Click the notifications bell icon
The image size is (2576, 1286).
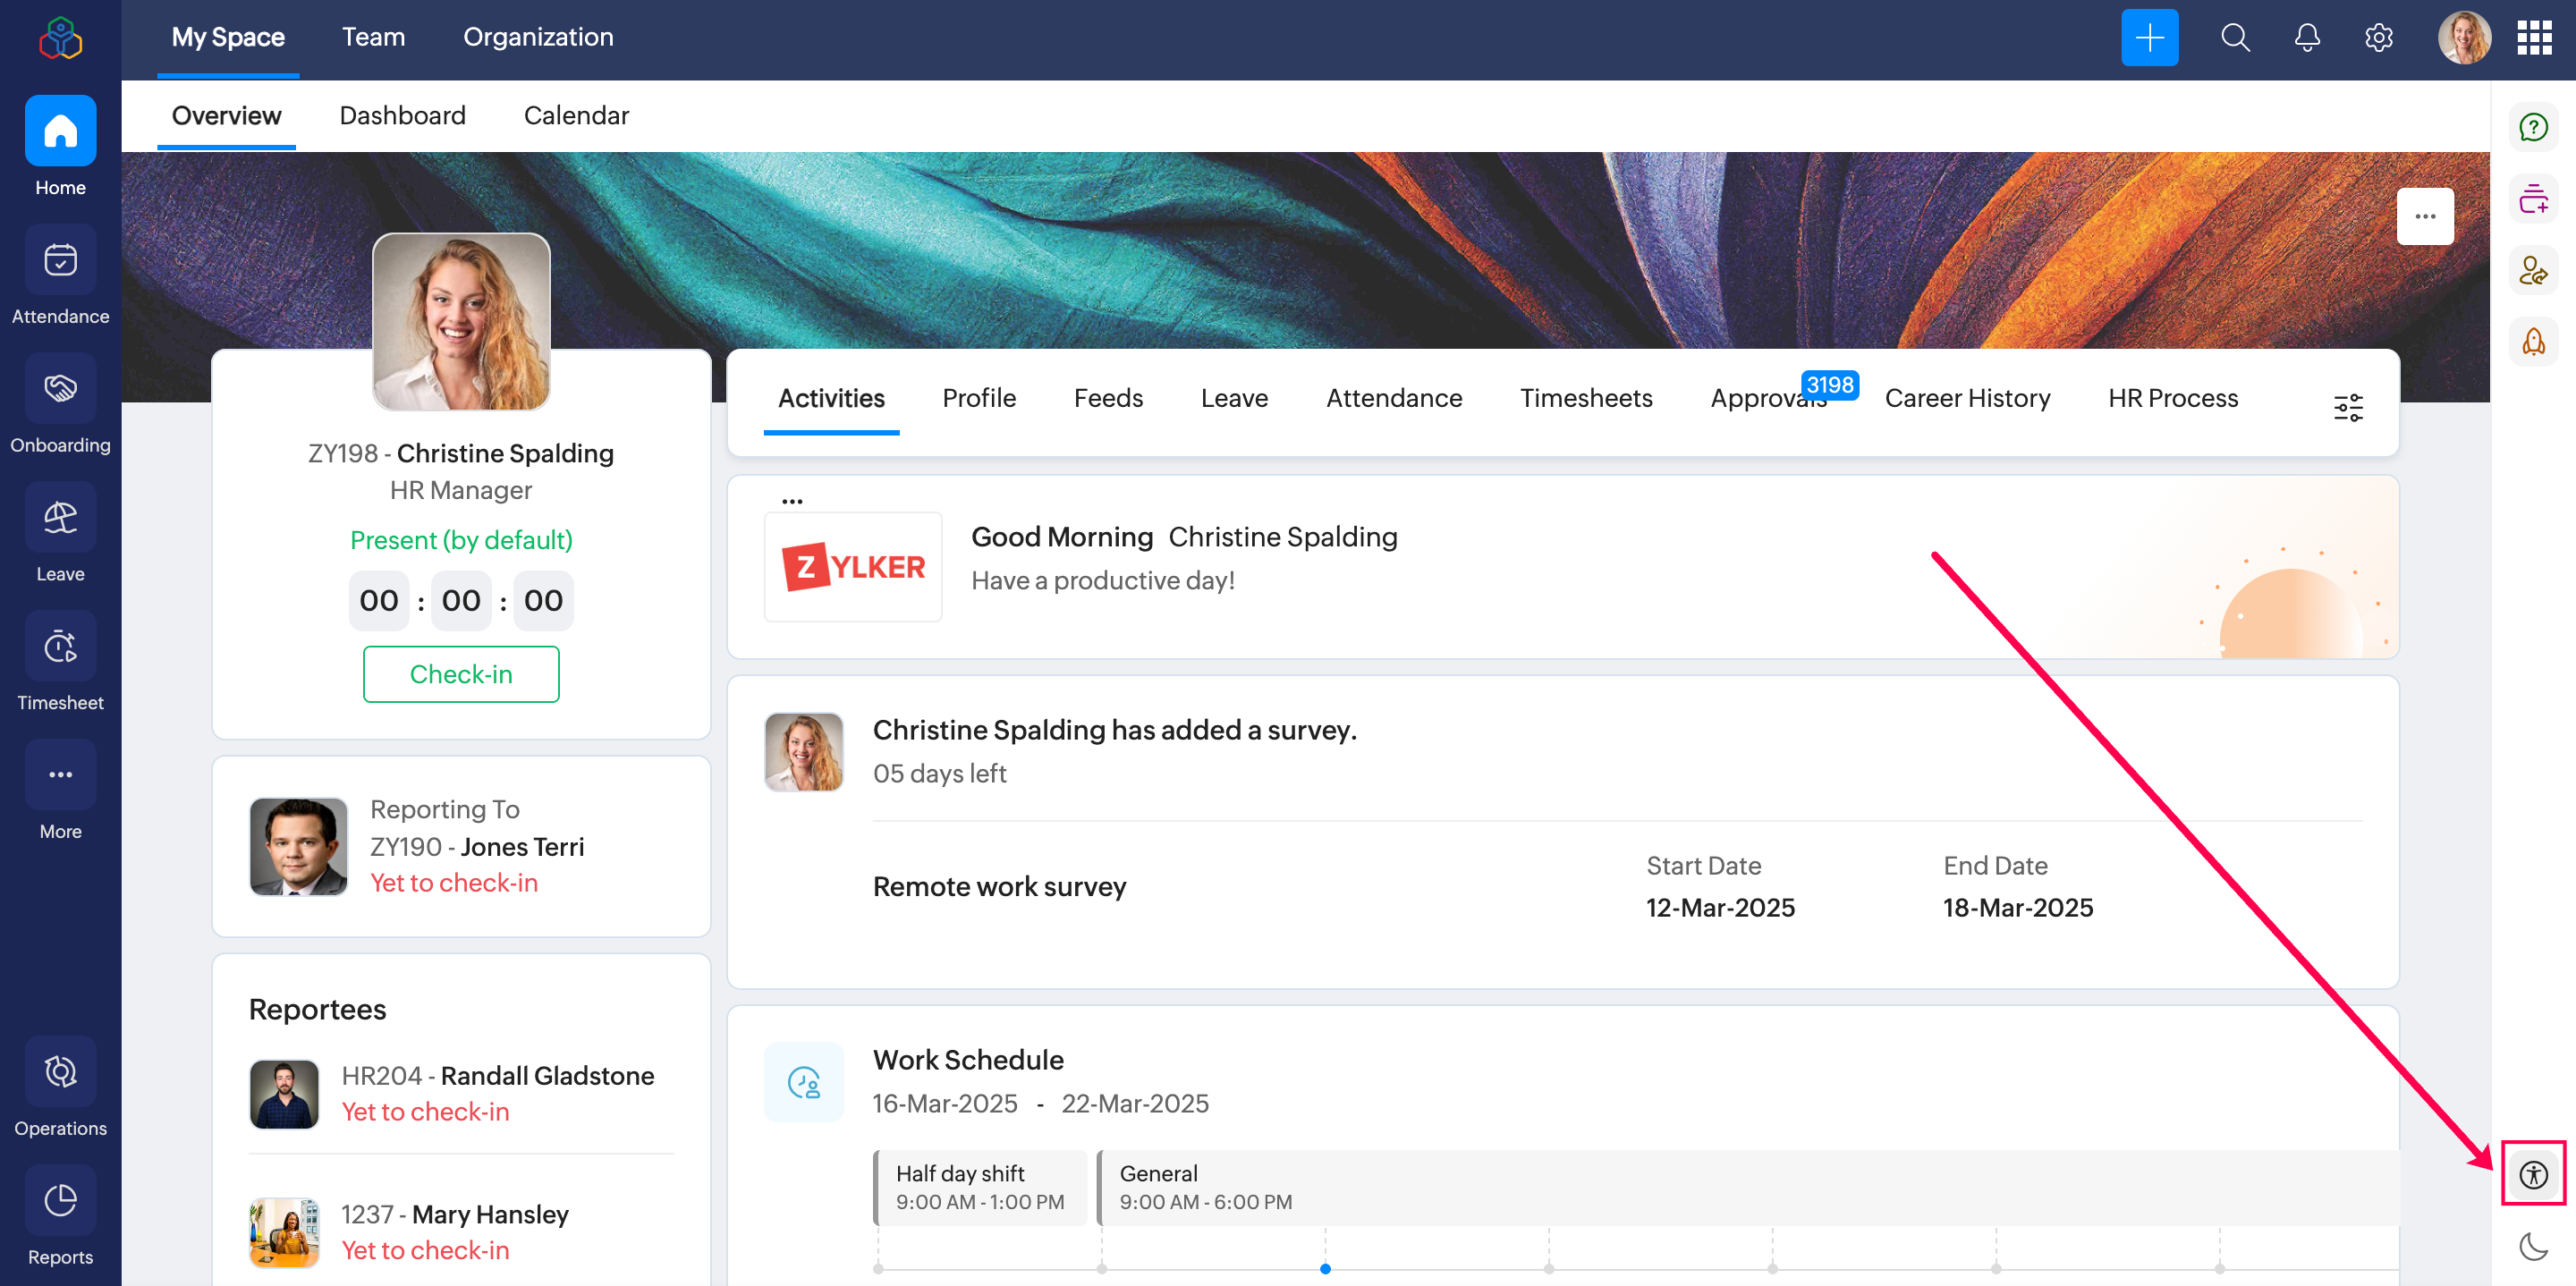(x=2306, y=38)
